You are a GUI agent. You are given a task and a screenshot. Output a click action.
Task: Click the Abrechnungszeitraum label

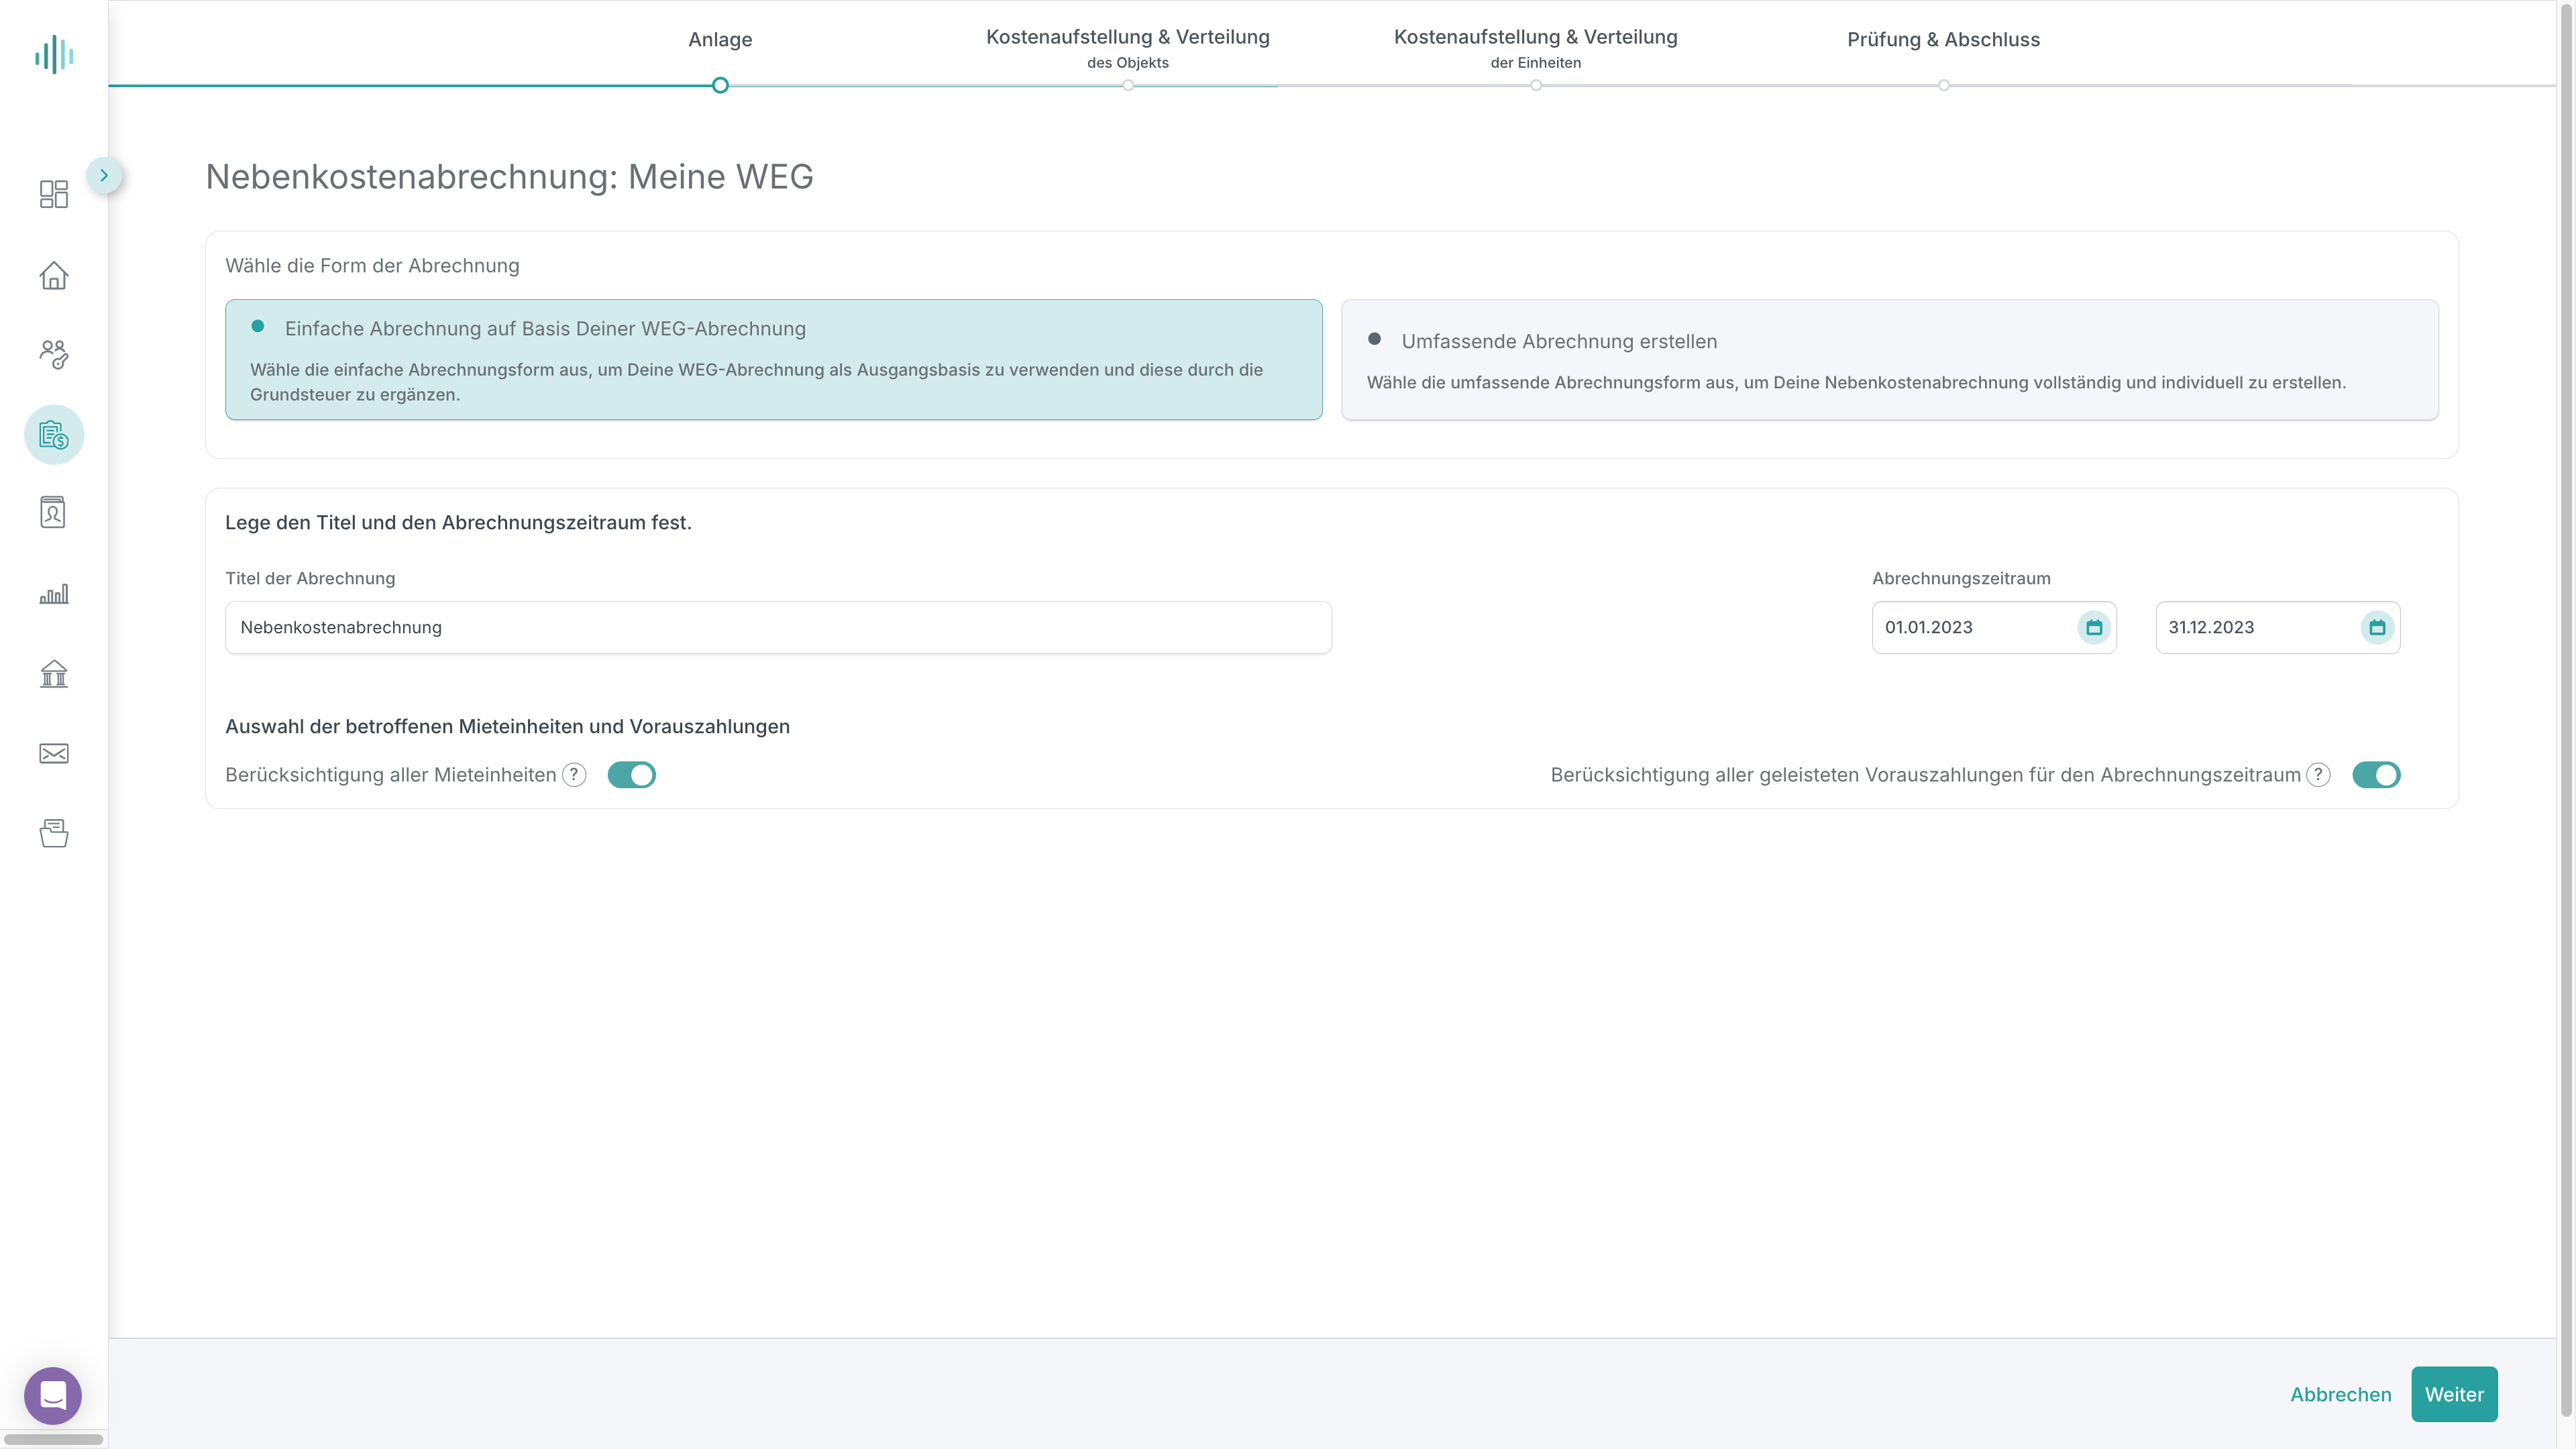click(x=1961, y=579)
